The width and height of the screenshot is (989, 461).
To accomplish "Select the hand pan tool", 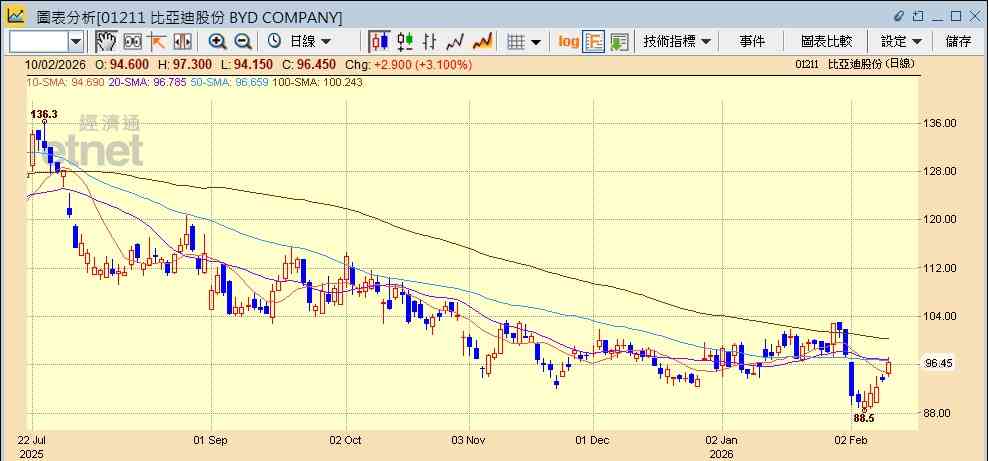I will pos(107,42).
